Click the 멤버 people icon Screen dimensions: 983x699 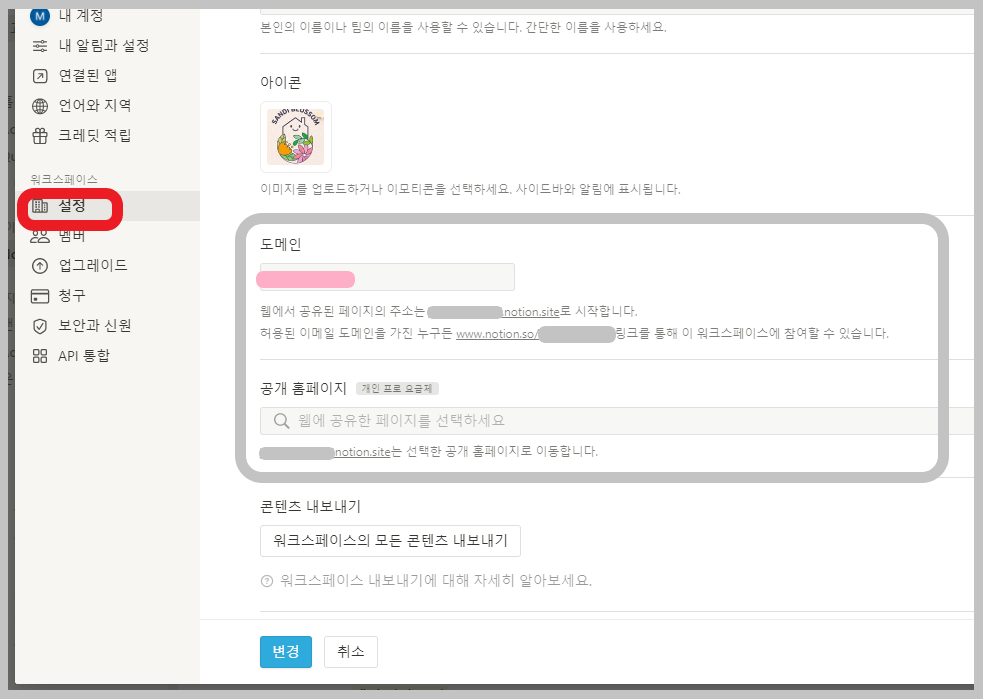pyautogui.click(x=38, y=237)
